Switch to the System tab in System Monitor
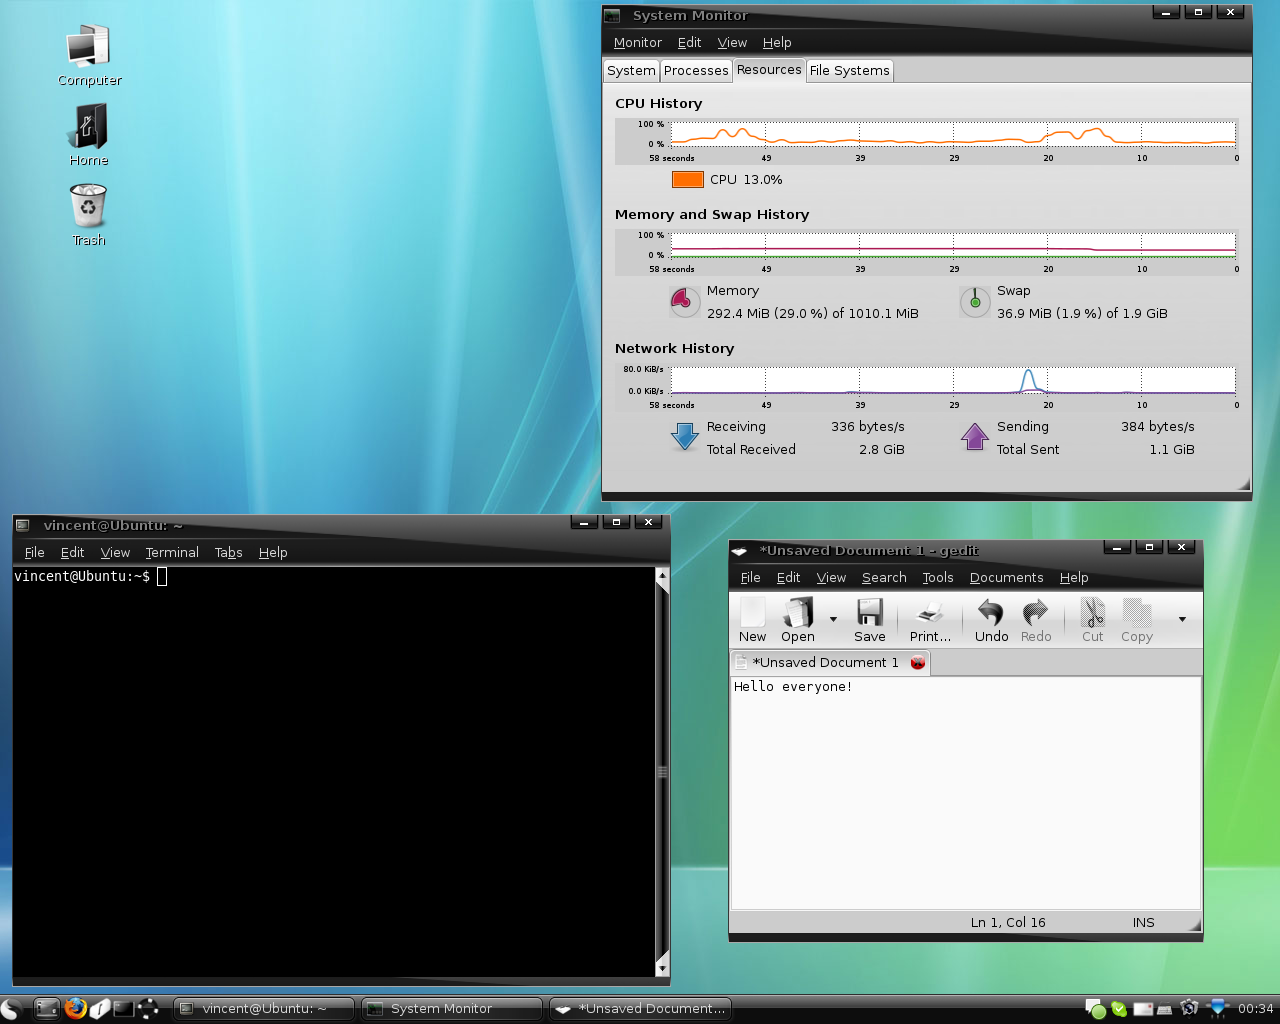The image size is (1280, 1024). click(x=631, y=70)
